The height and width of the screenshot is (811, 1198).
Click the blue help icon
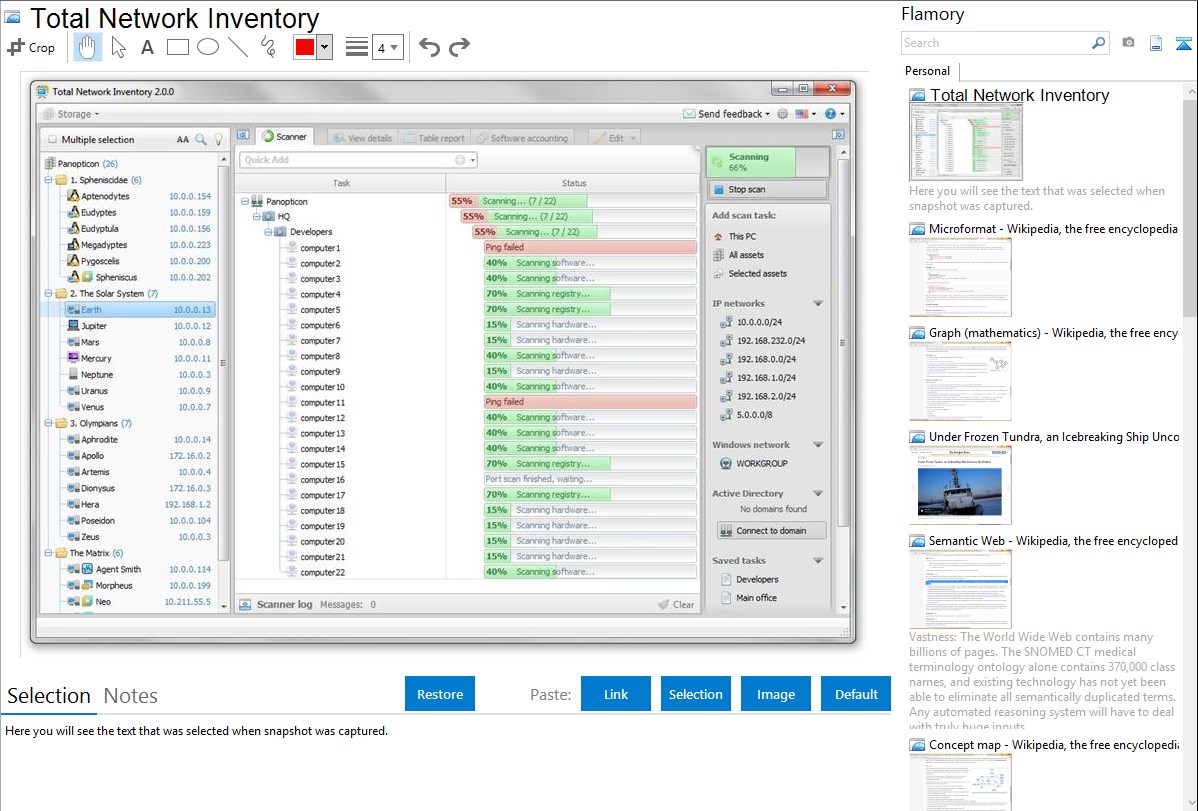(831, 114)
